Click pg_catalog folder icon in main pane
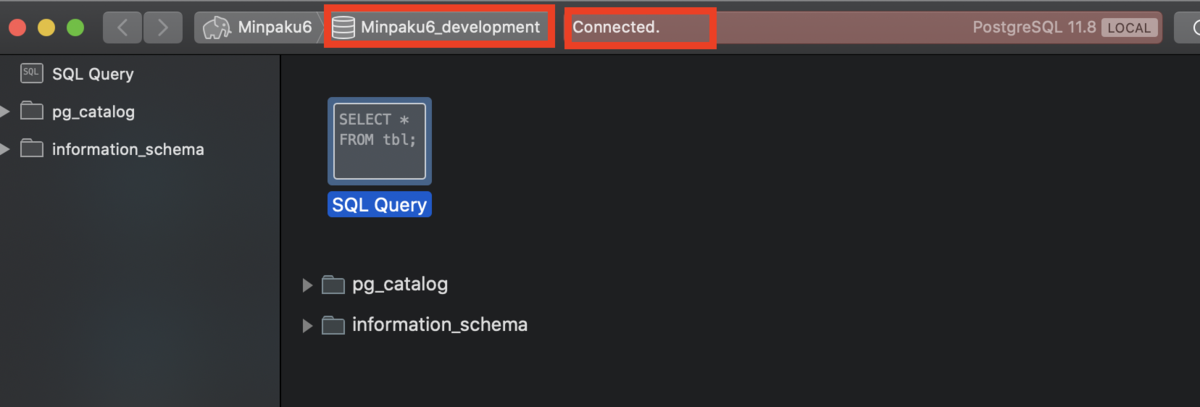This screenshot has height=407, width=1200. [333, 285]
